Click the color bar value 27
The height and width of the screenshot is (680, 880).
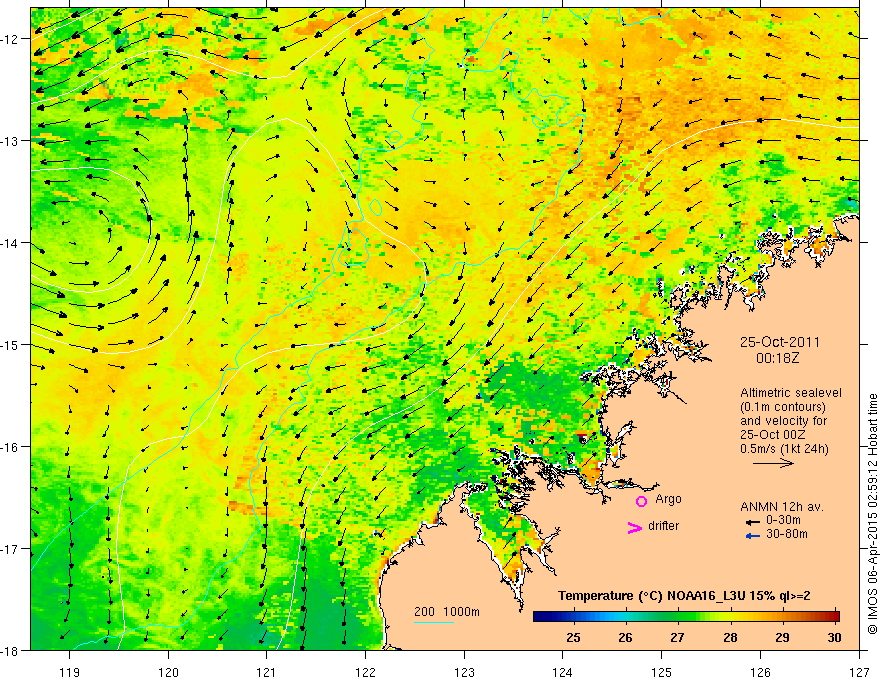coord(677,638)
